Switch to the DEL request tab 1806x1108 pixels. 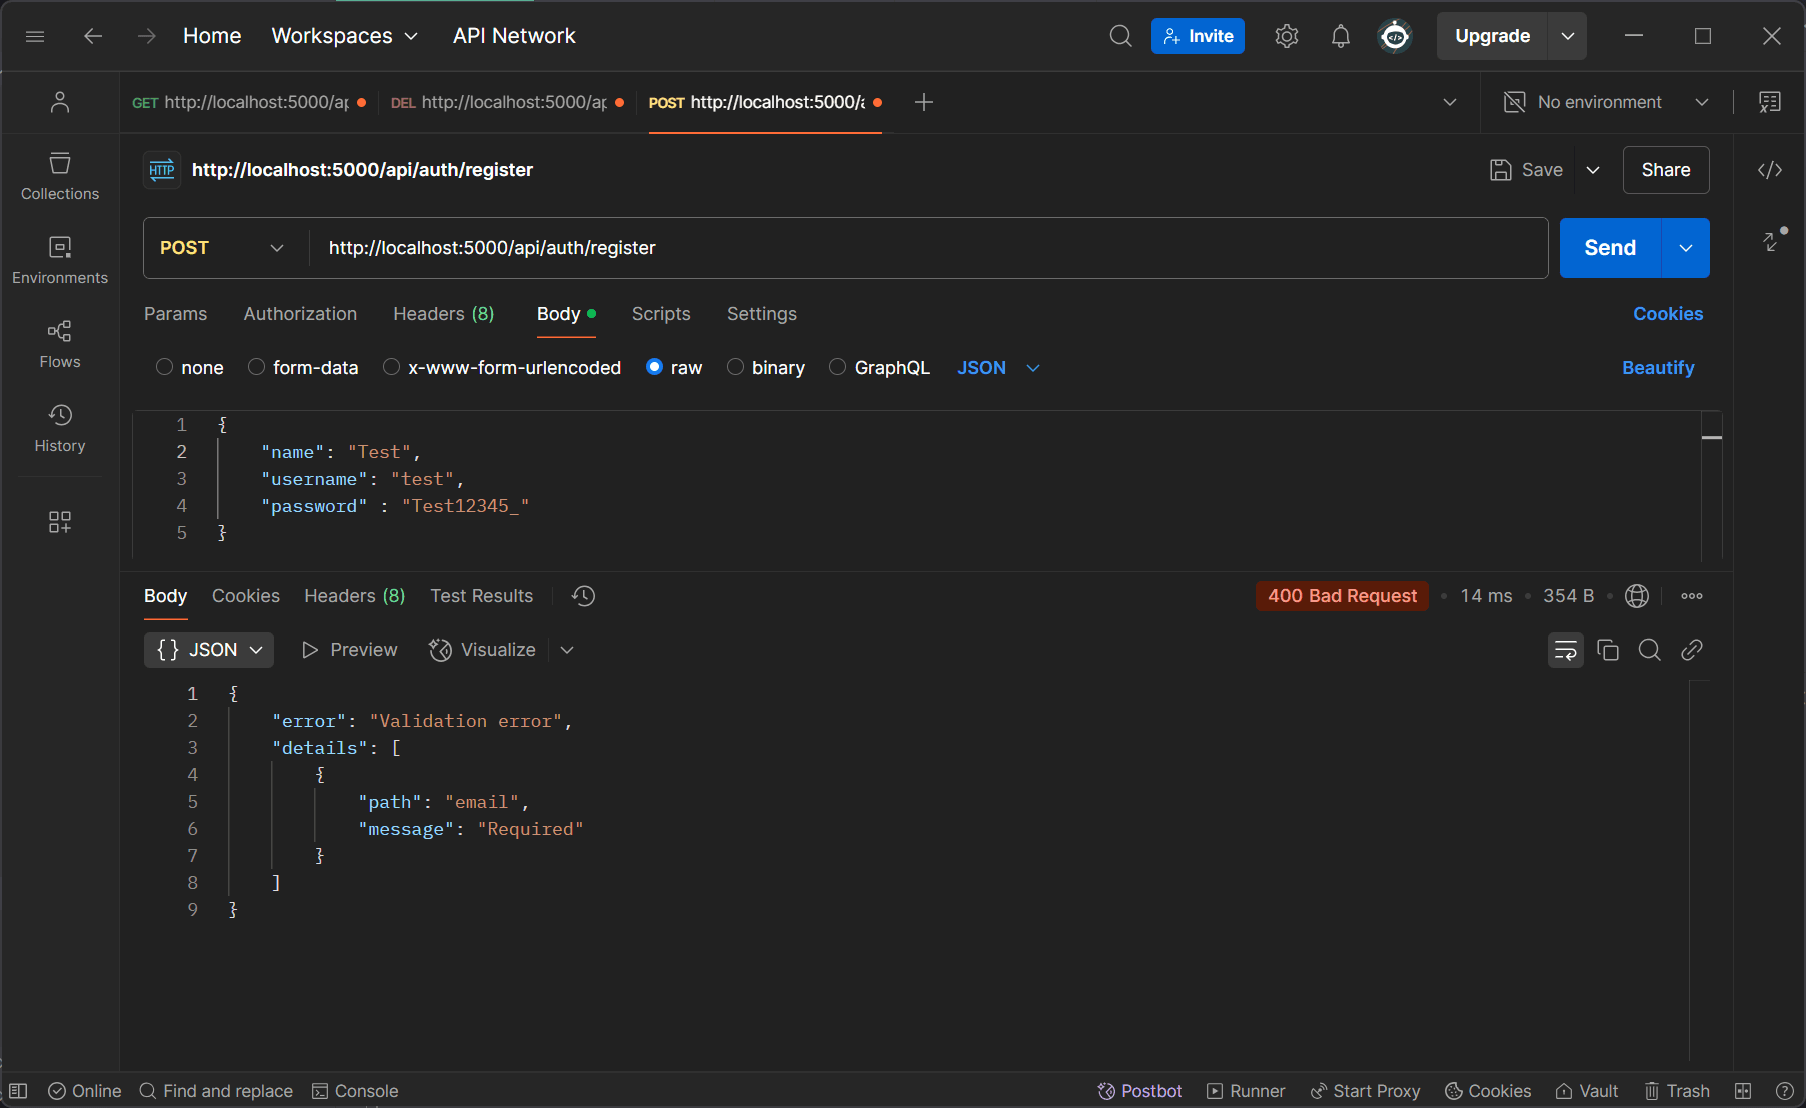point(507,102)
